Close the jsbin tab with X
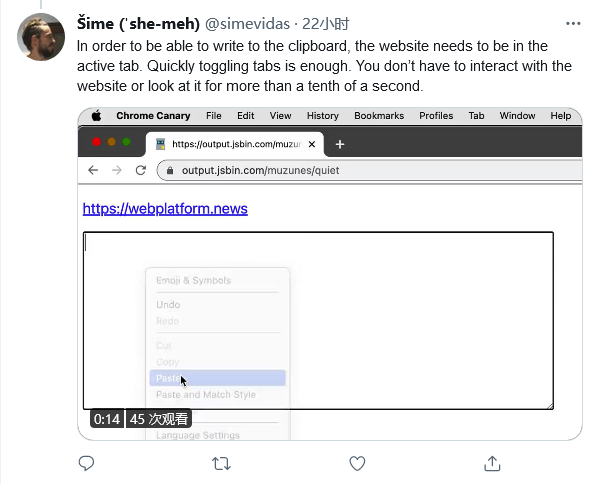Screen dimensions: 598x484 pos(312,144)
